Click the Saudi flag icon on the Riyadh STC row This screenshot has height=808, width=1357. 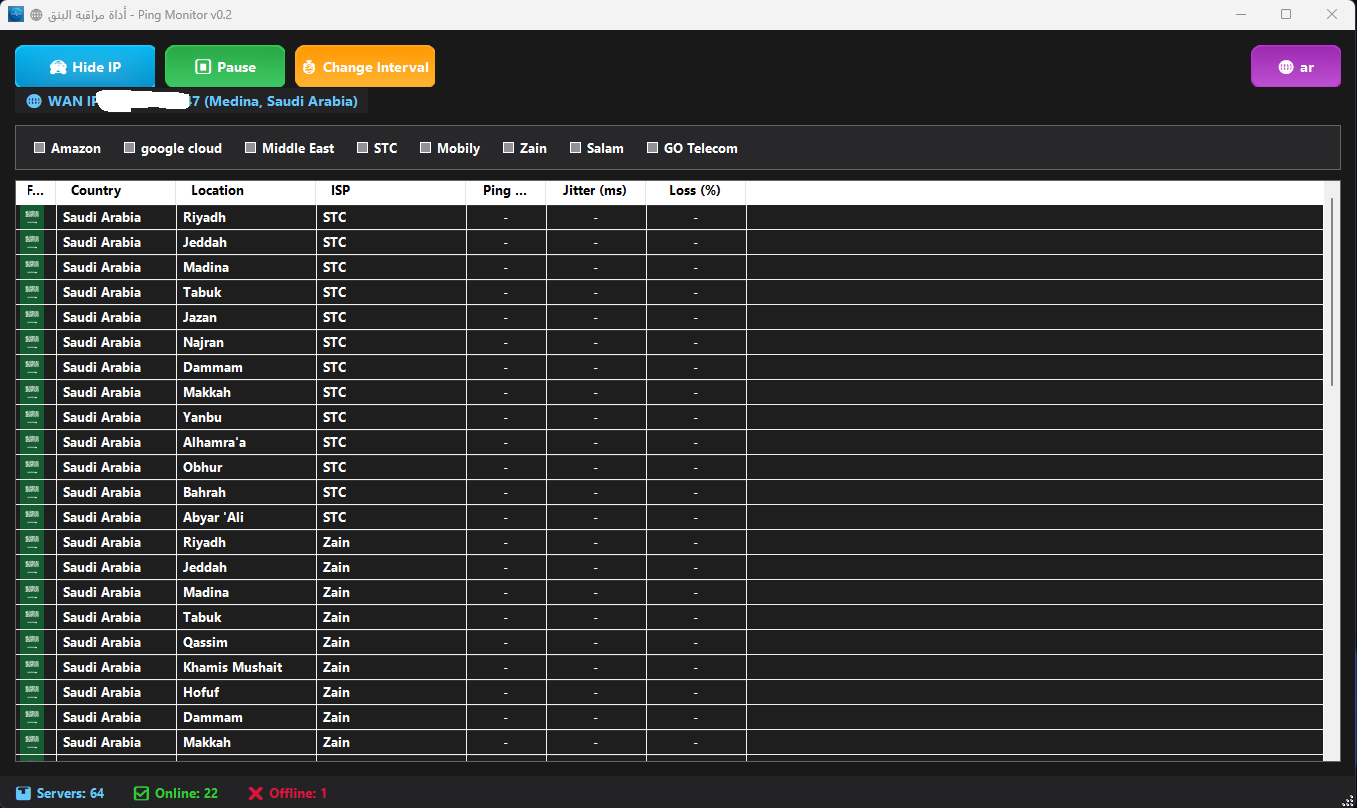[33, 217]
